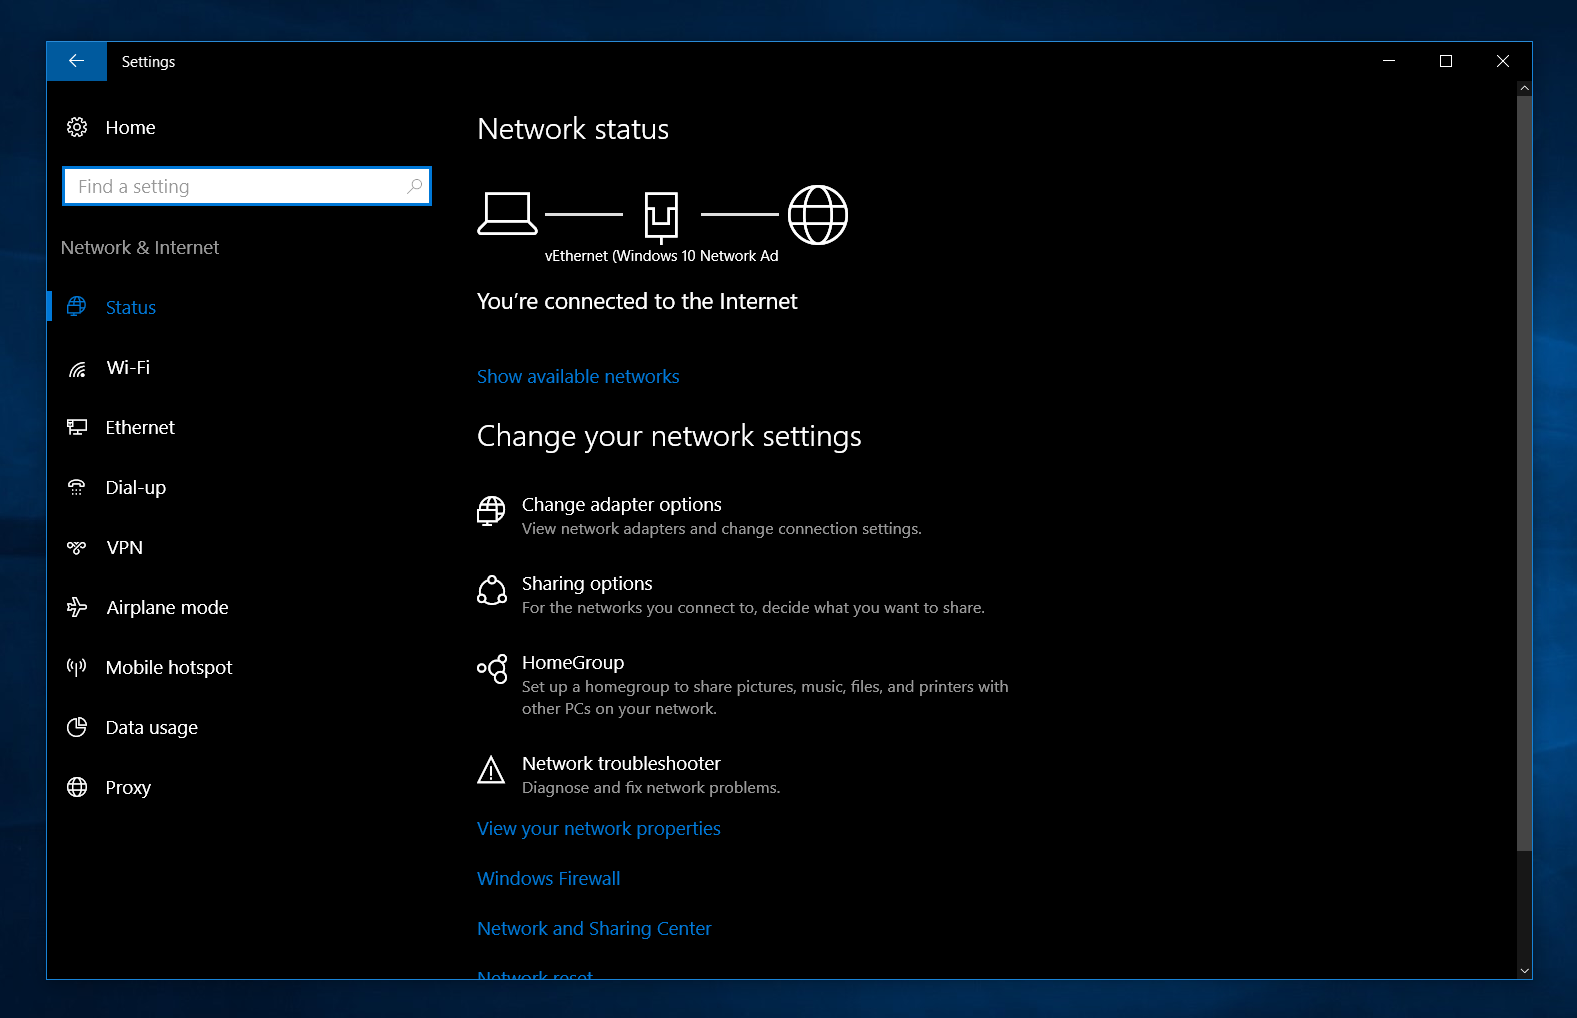Click the Ethernet adapter icon in diagram
The height and width of the screenshot is (1018, 1577).
pyautogui.click(x=661, y=217)
